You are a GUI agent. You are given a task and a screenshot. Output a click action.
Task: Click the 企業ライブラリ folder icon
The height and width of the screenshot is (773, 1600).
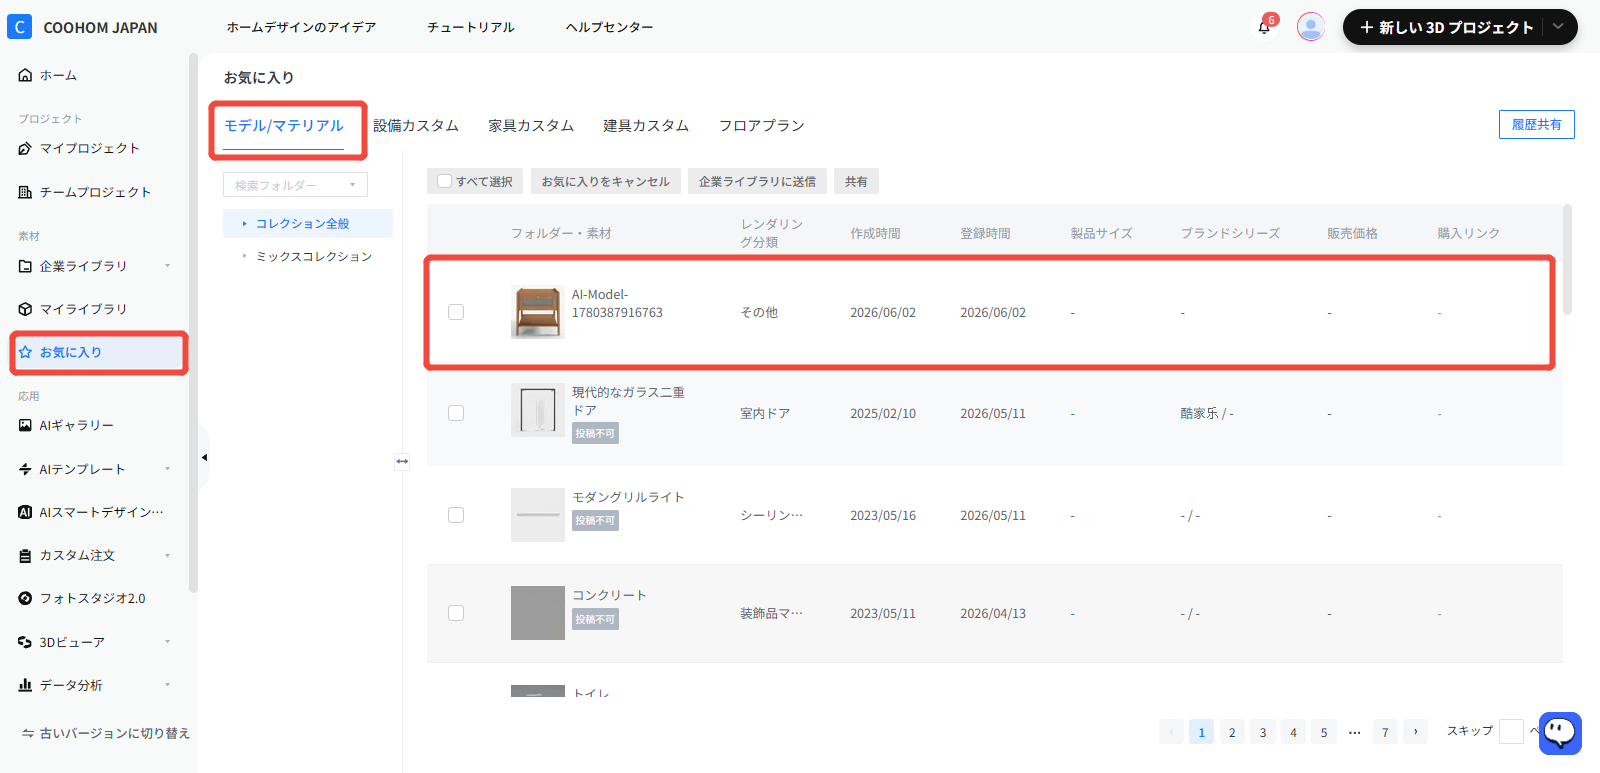point(25,266)
